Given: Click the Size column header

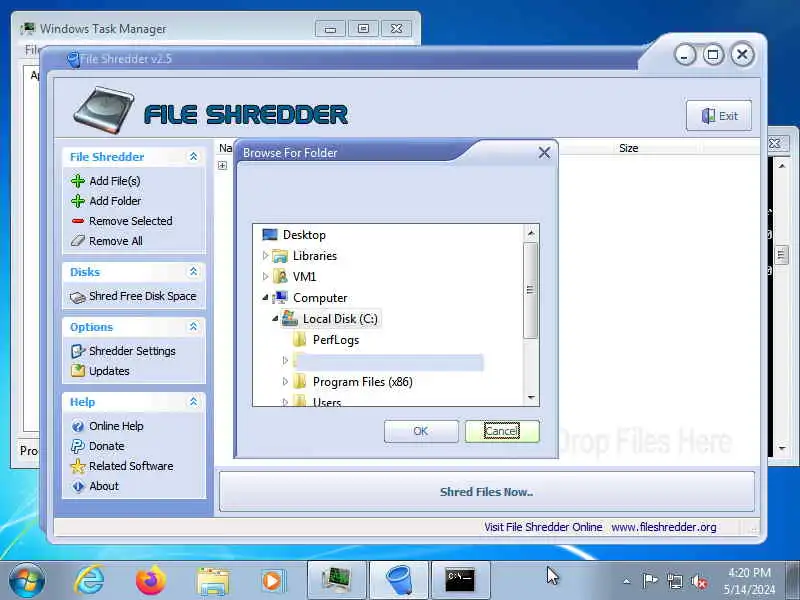Looking at the screenshot, I should click(x=629, y=148).
